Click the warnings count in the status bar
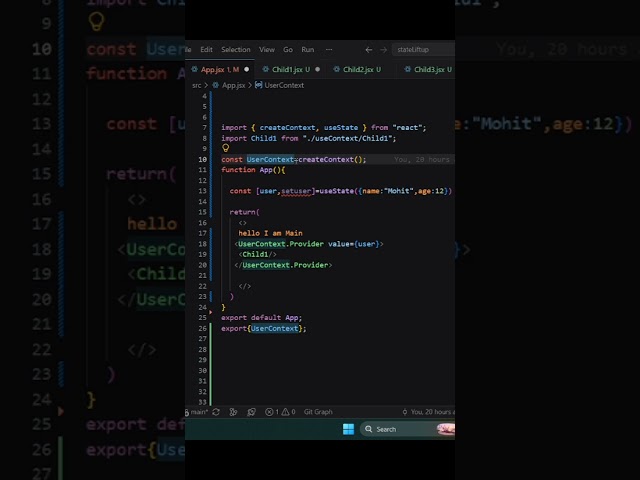The image size is (640, 480). [x=289, y=412]
